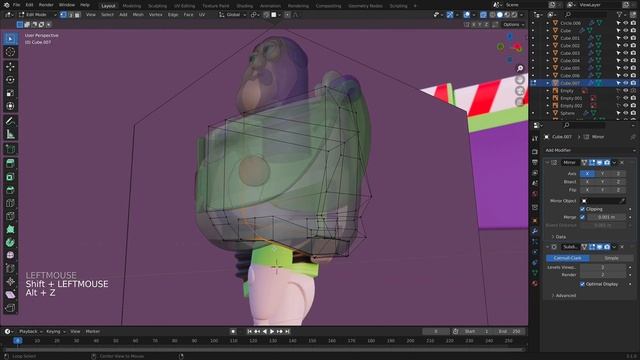This screenshot has width=640, height=360.
Task: Collapse the Mirror modifier panel
Action: 548,162
